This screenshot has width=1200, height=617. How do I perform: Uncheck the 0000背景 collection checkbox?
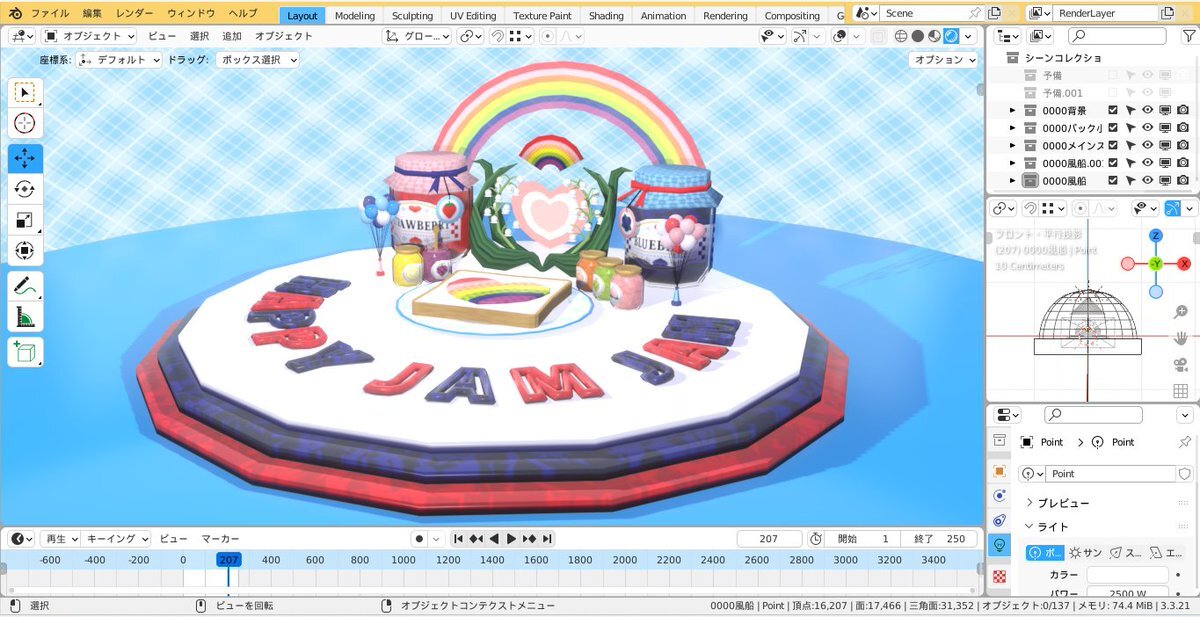click(1113, 110)
